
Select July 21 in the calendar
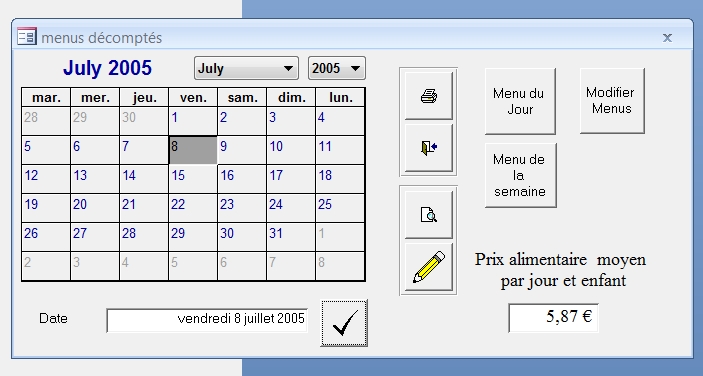144,208
